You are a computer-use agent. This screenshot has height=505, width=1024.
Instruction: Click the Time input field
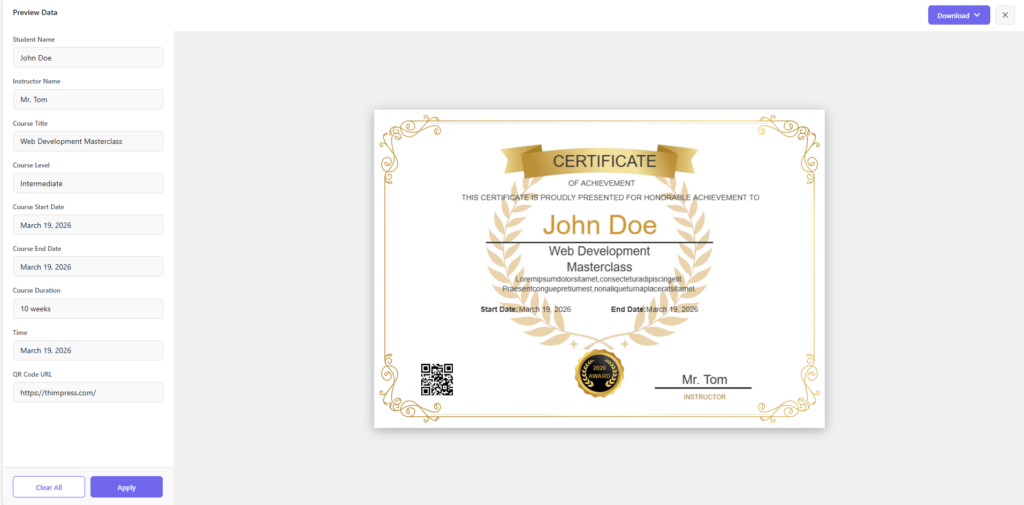(88, 350)
